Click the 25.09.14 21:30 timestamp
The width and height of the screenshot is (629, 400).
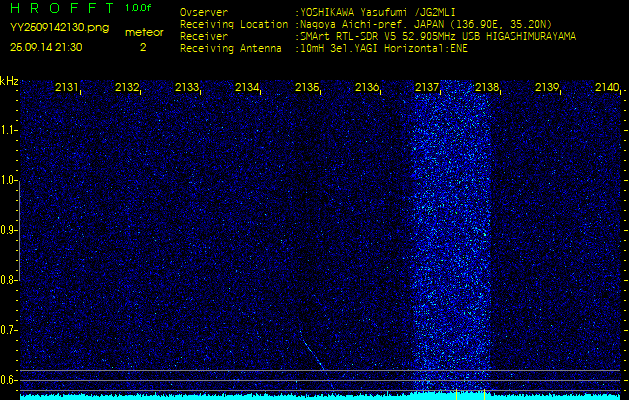click(46, 47)
